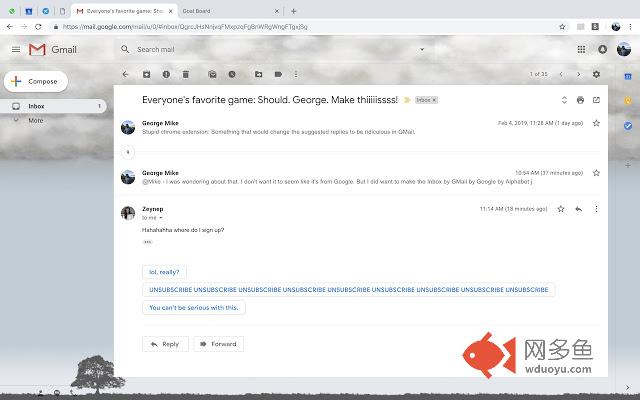This screenshot has height=400, width=640.
Task: Show Zeynep's recipient details dropdown
Action: click(x=161, y=218)
